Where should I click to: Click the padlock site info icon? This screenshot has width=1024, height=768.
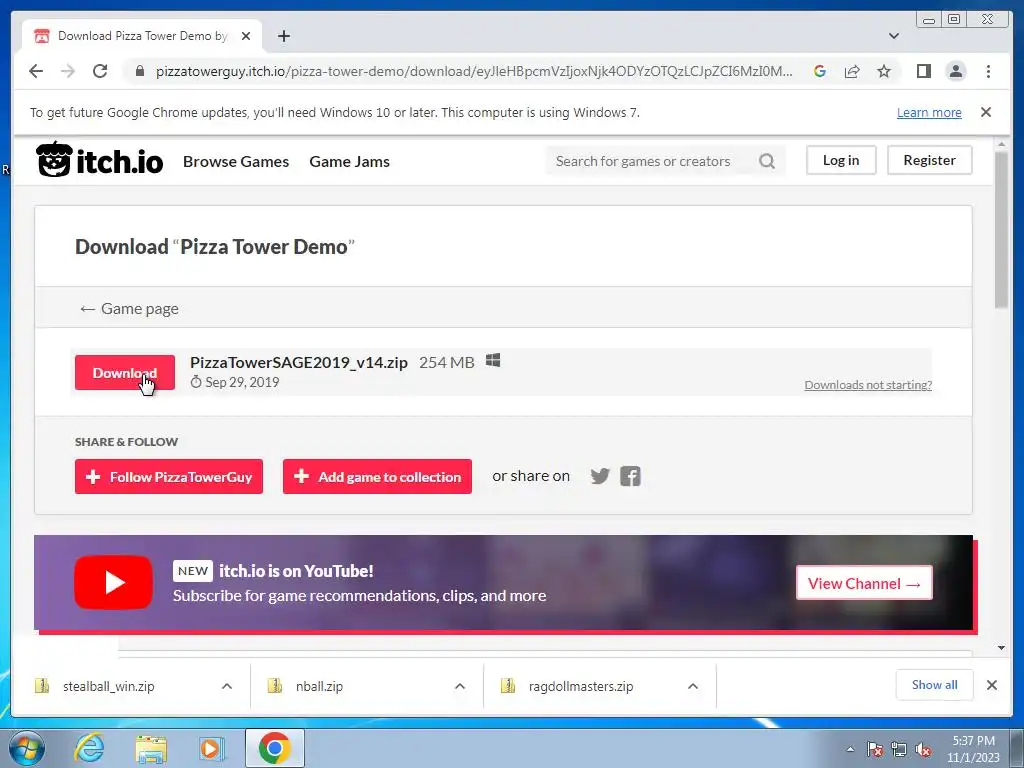139,71
